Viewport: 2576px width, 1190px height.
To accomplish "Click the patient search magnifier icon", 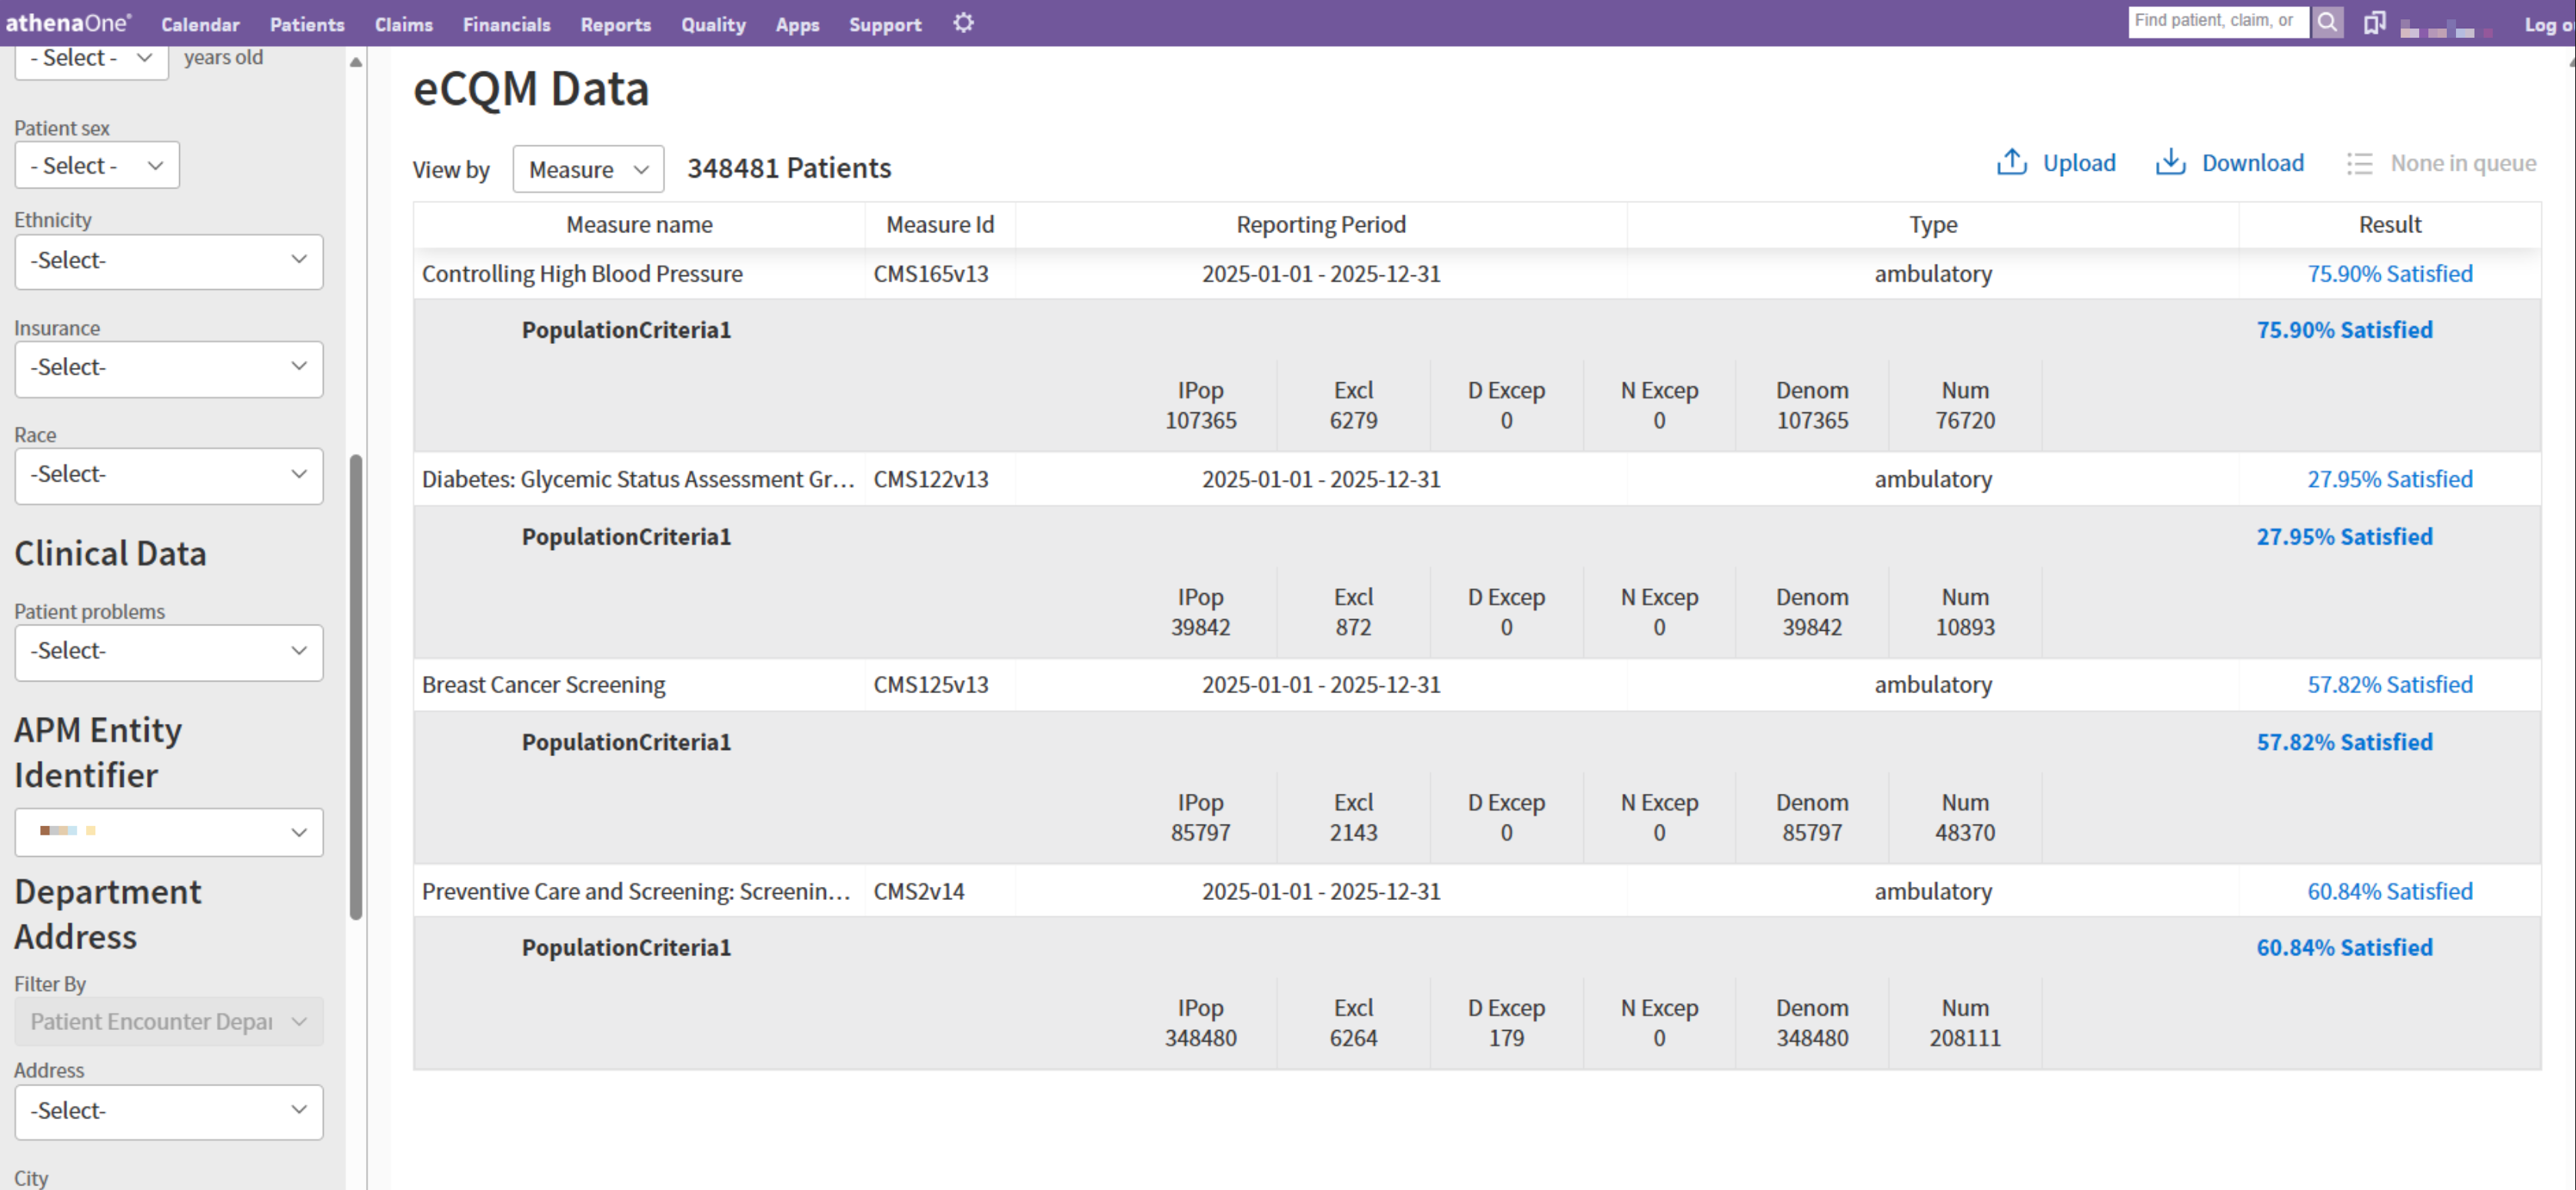I will click(x=2327, y=22).
